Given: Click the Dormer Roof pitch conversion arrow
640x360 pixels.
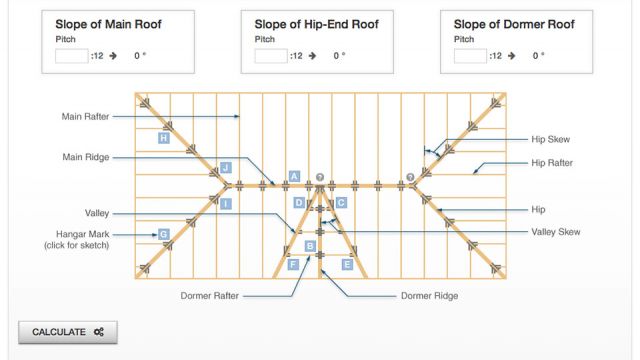Looking at the screenshot, I should [x=511, y=56].
